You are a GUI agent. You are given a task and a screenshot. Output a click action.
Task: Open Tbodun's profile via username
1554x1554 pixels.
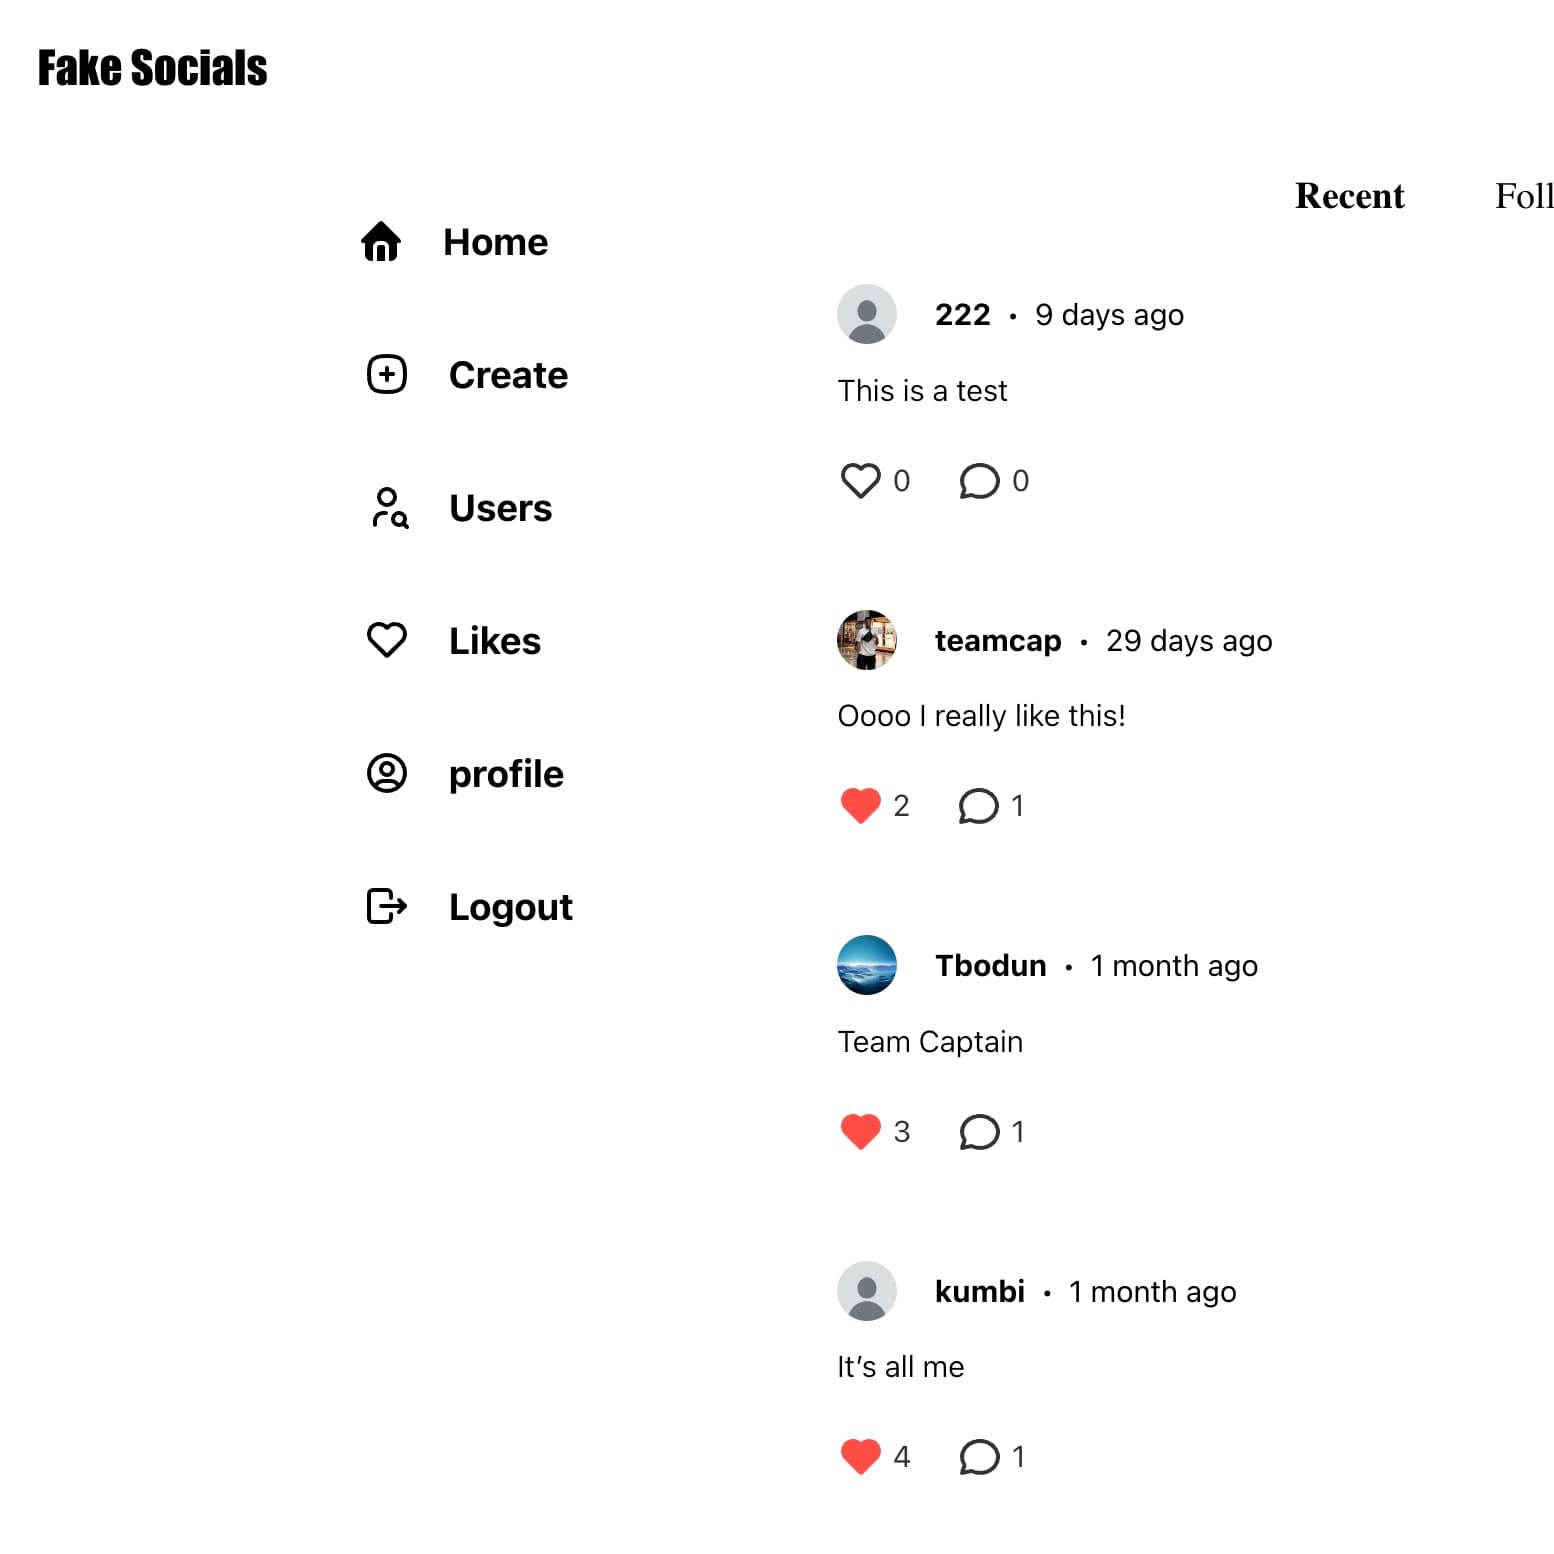coord(990,965)
